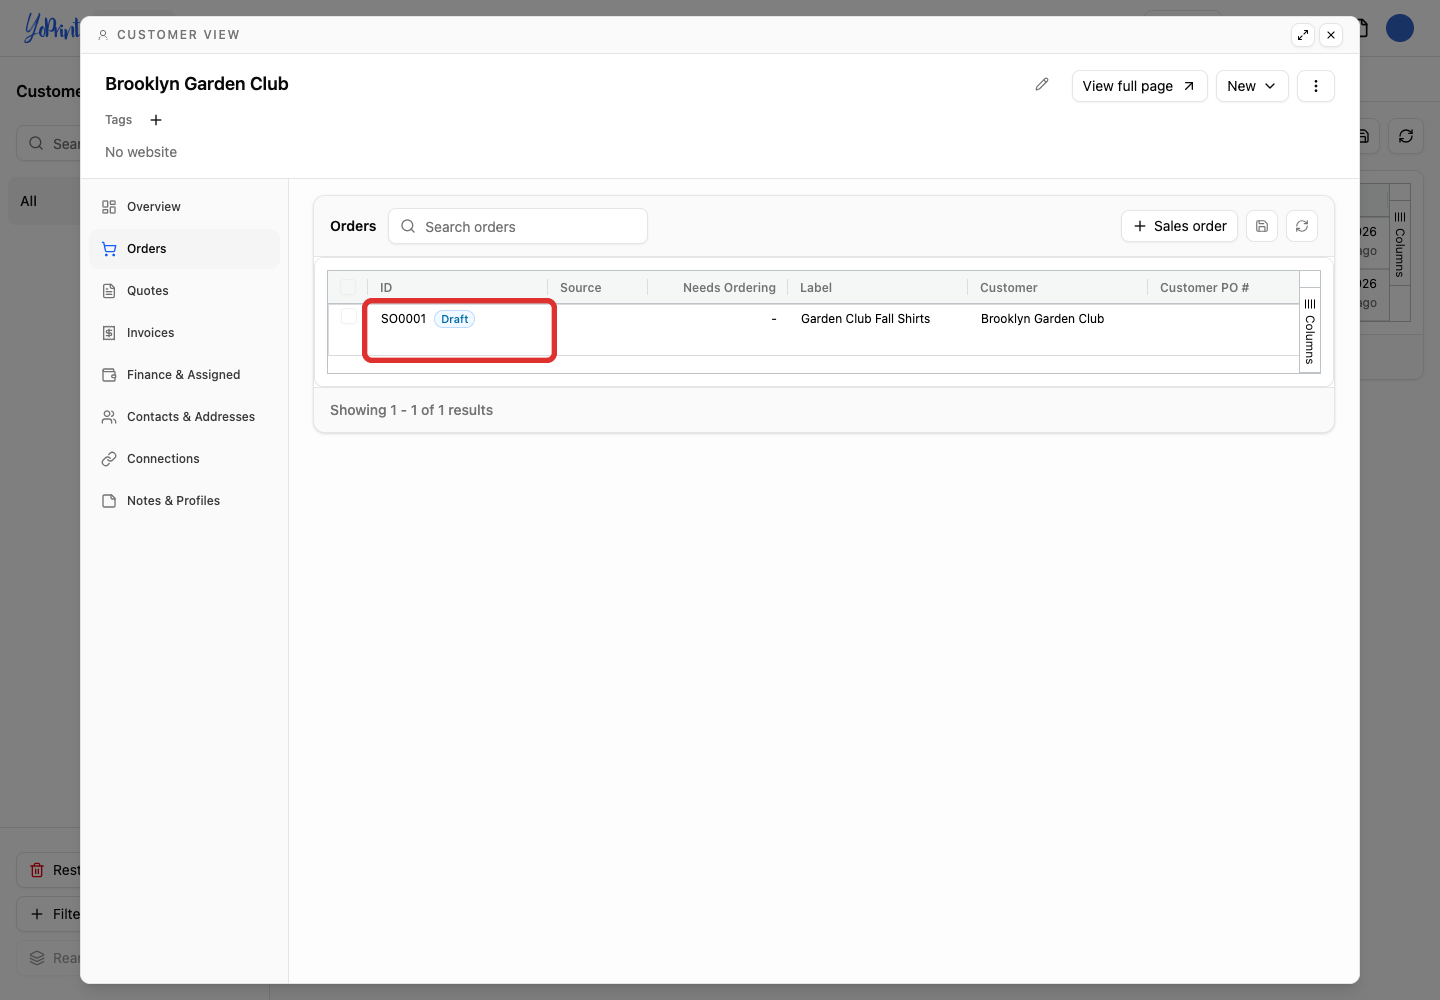The image size is (1440, 1000).
Task: Click the user avatar in background page
Action: point(1400,28)
